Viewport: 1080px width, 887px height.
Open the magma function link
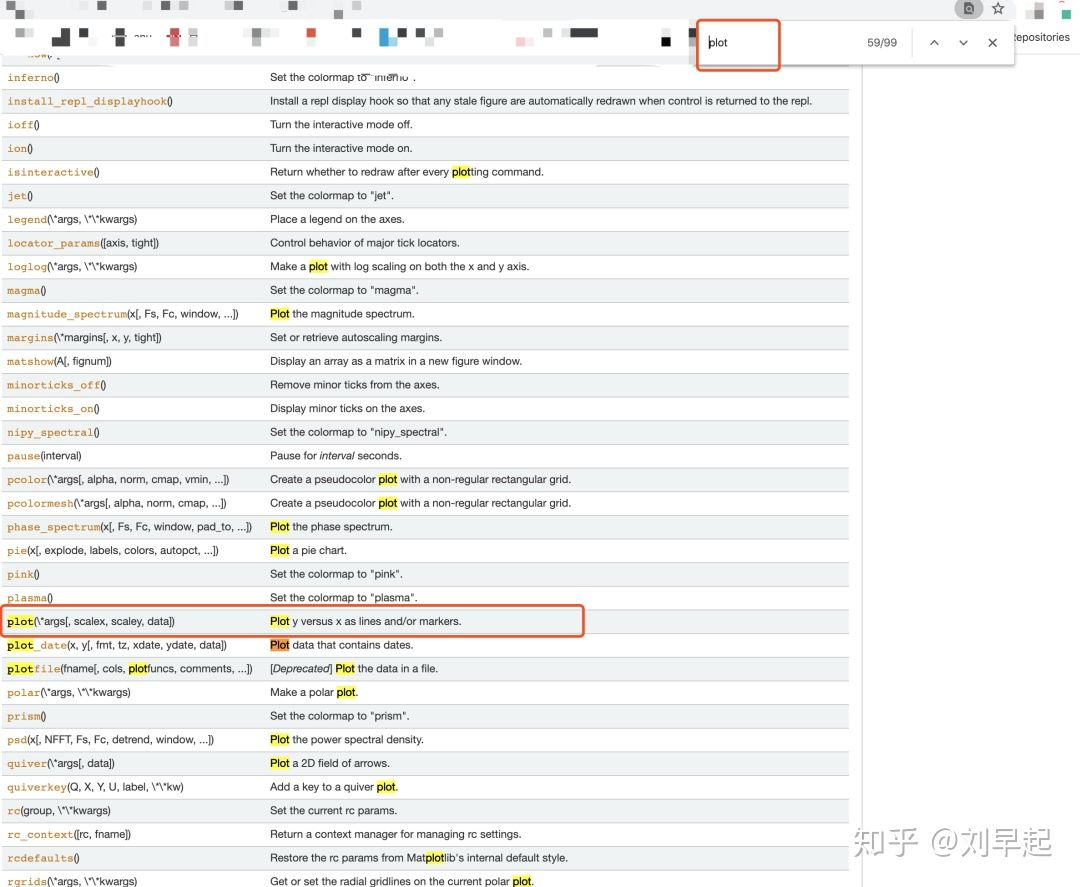coord(23,291)
